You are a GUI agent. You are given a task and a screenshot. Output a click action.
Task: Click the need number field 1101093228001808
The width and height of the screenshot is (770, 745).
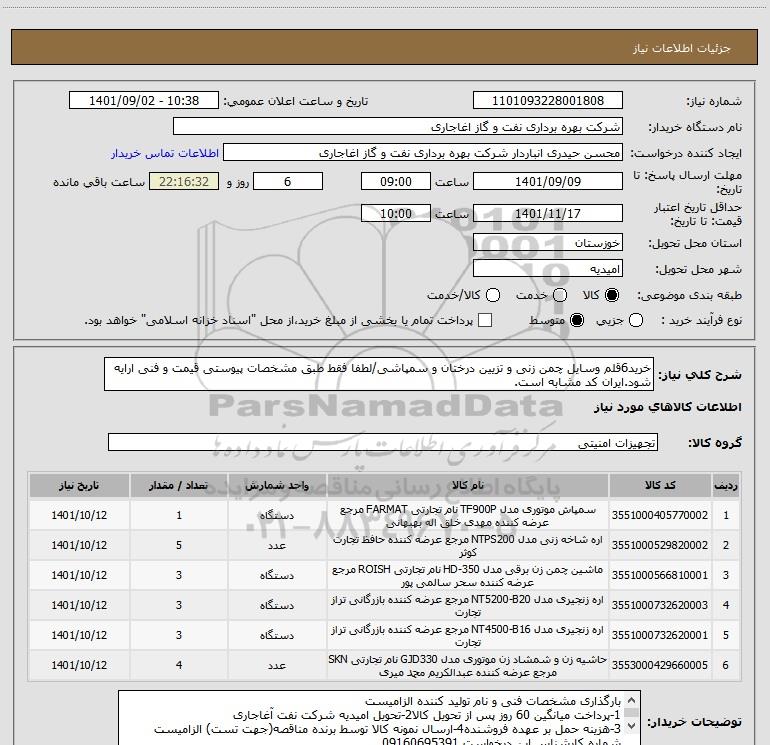click(x=548, y=101)
